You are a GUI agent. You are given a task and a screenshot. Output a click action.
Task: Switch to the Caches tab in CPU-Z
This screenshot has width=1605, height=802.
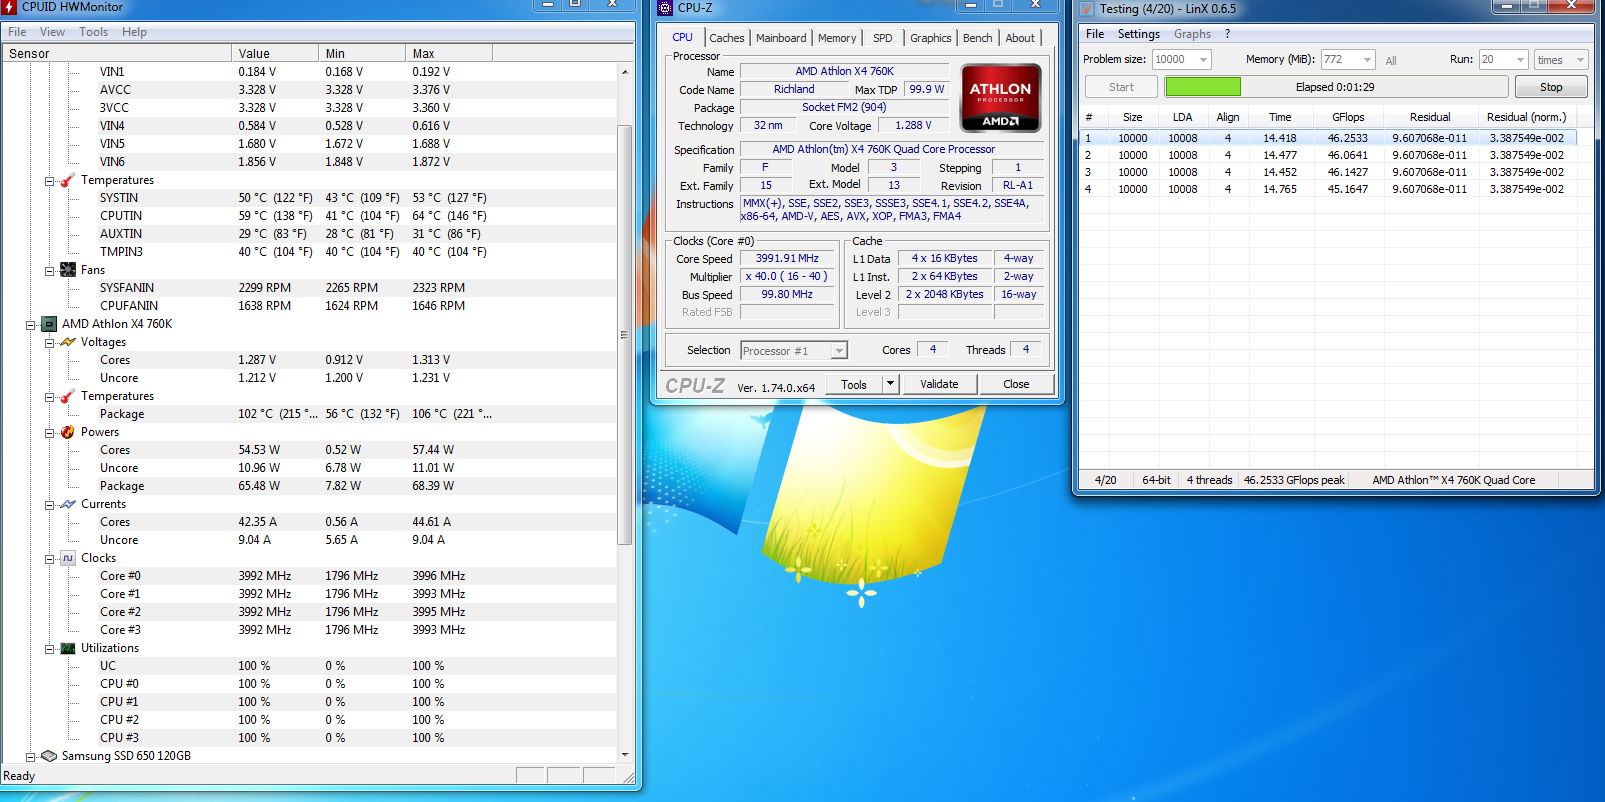click(x=727, y=38)
